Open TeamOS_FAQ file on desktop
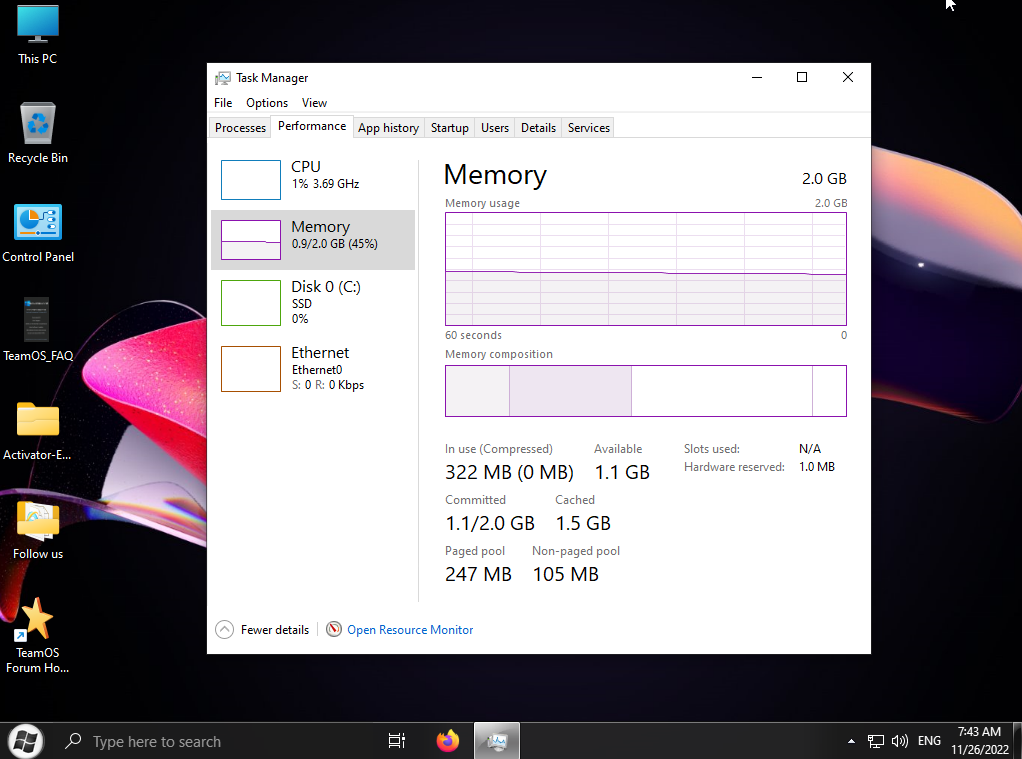Image resolution: width=1022 pixels, height=759 pixels. click(x=37, y=330)
